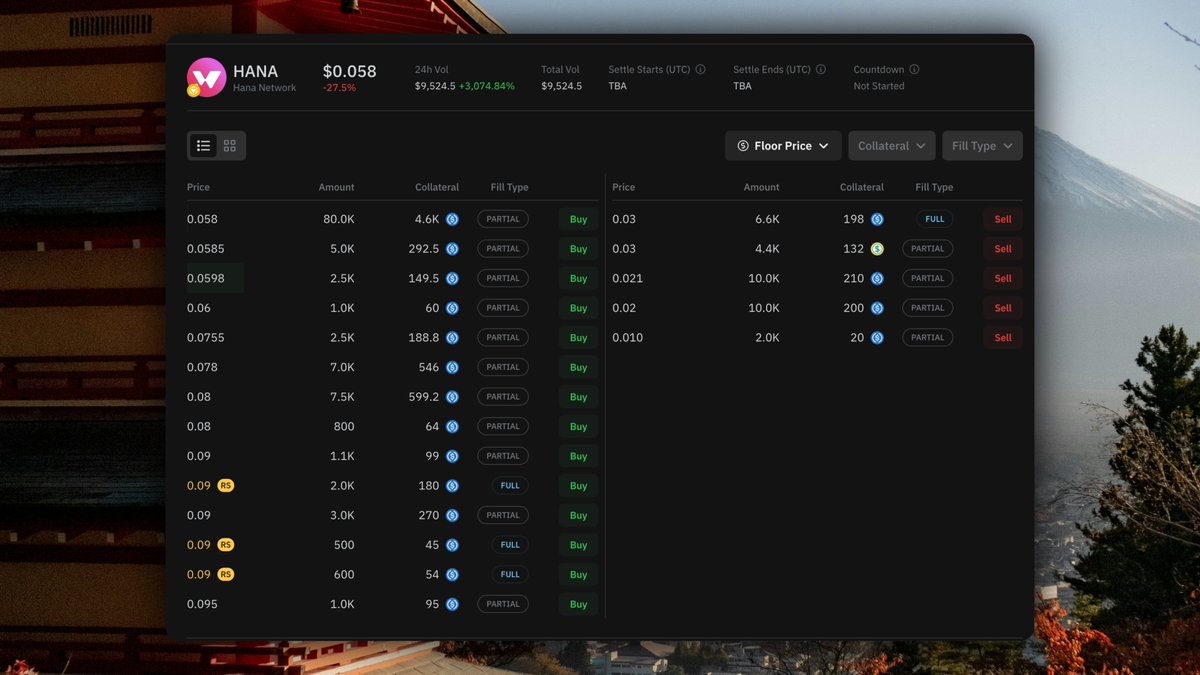Click the +3,074.84% volume change
Screen dimensions: 1200x675
pyautogui.click(x=487, y=86)
